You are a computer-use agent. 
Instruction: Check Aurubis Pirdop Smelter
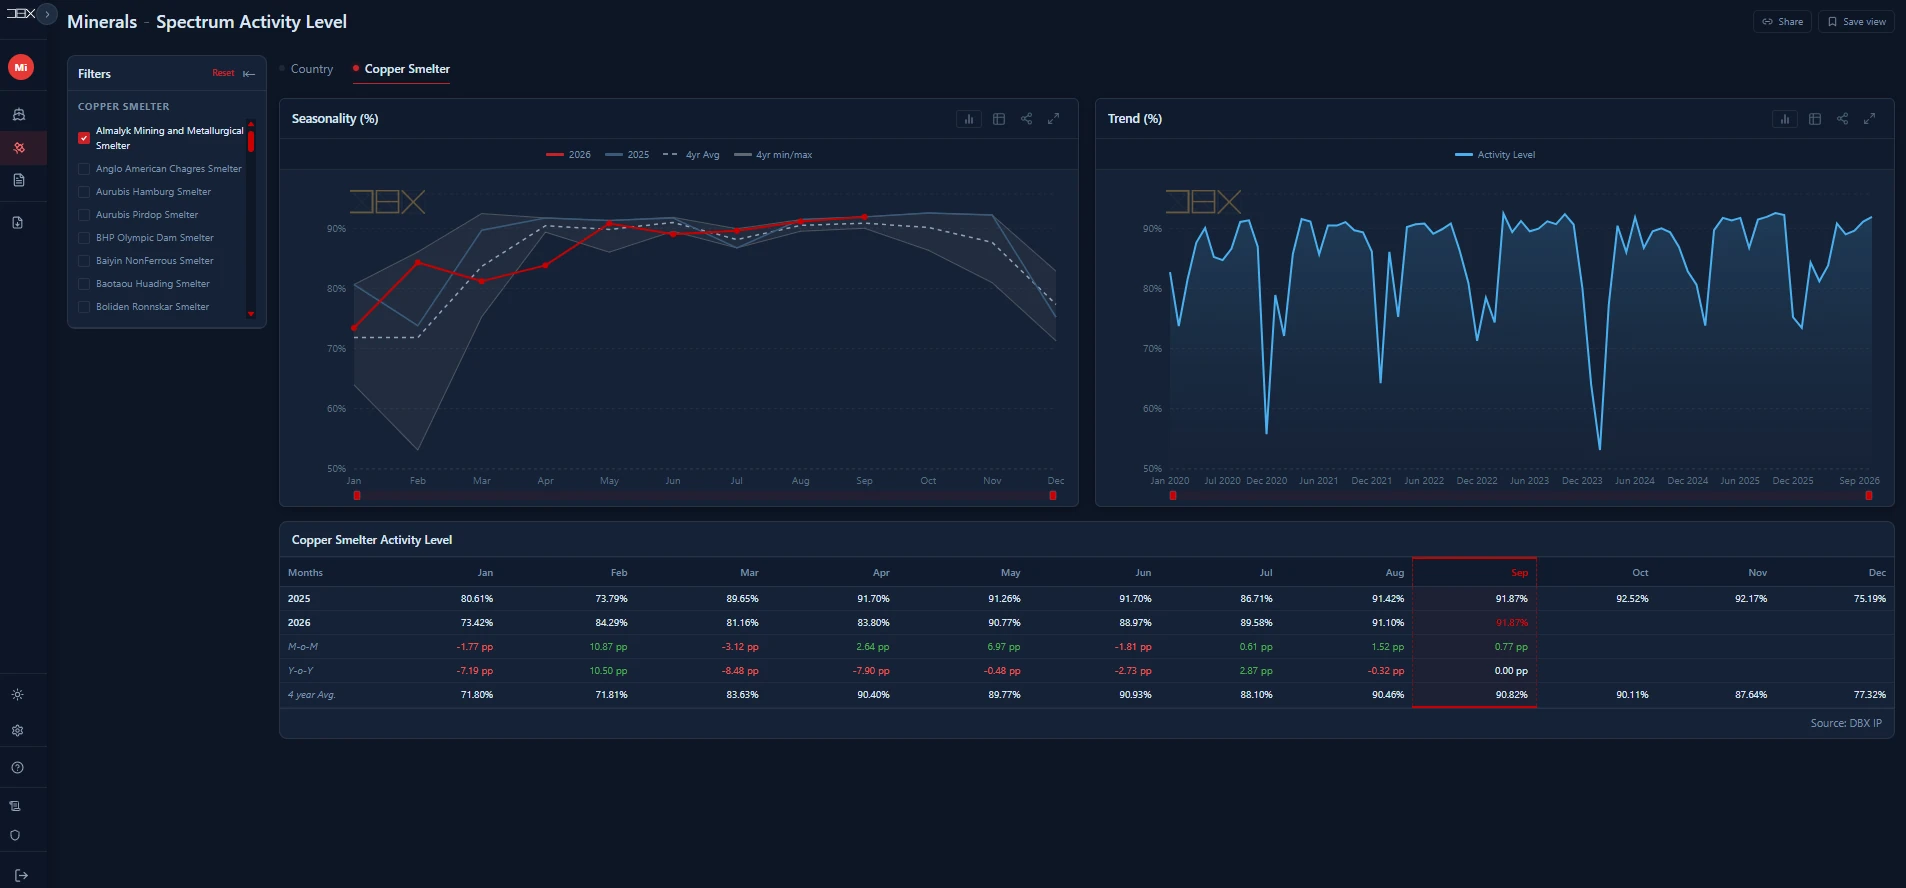[84, 215]
